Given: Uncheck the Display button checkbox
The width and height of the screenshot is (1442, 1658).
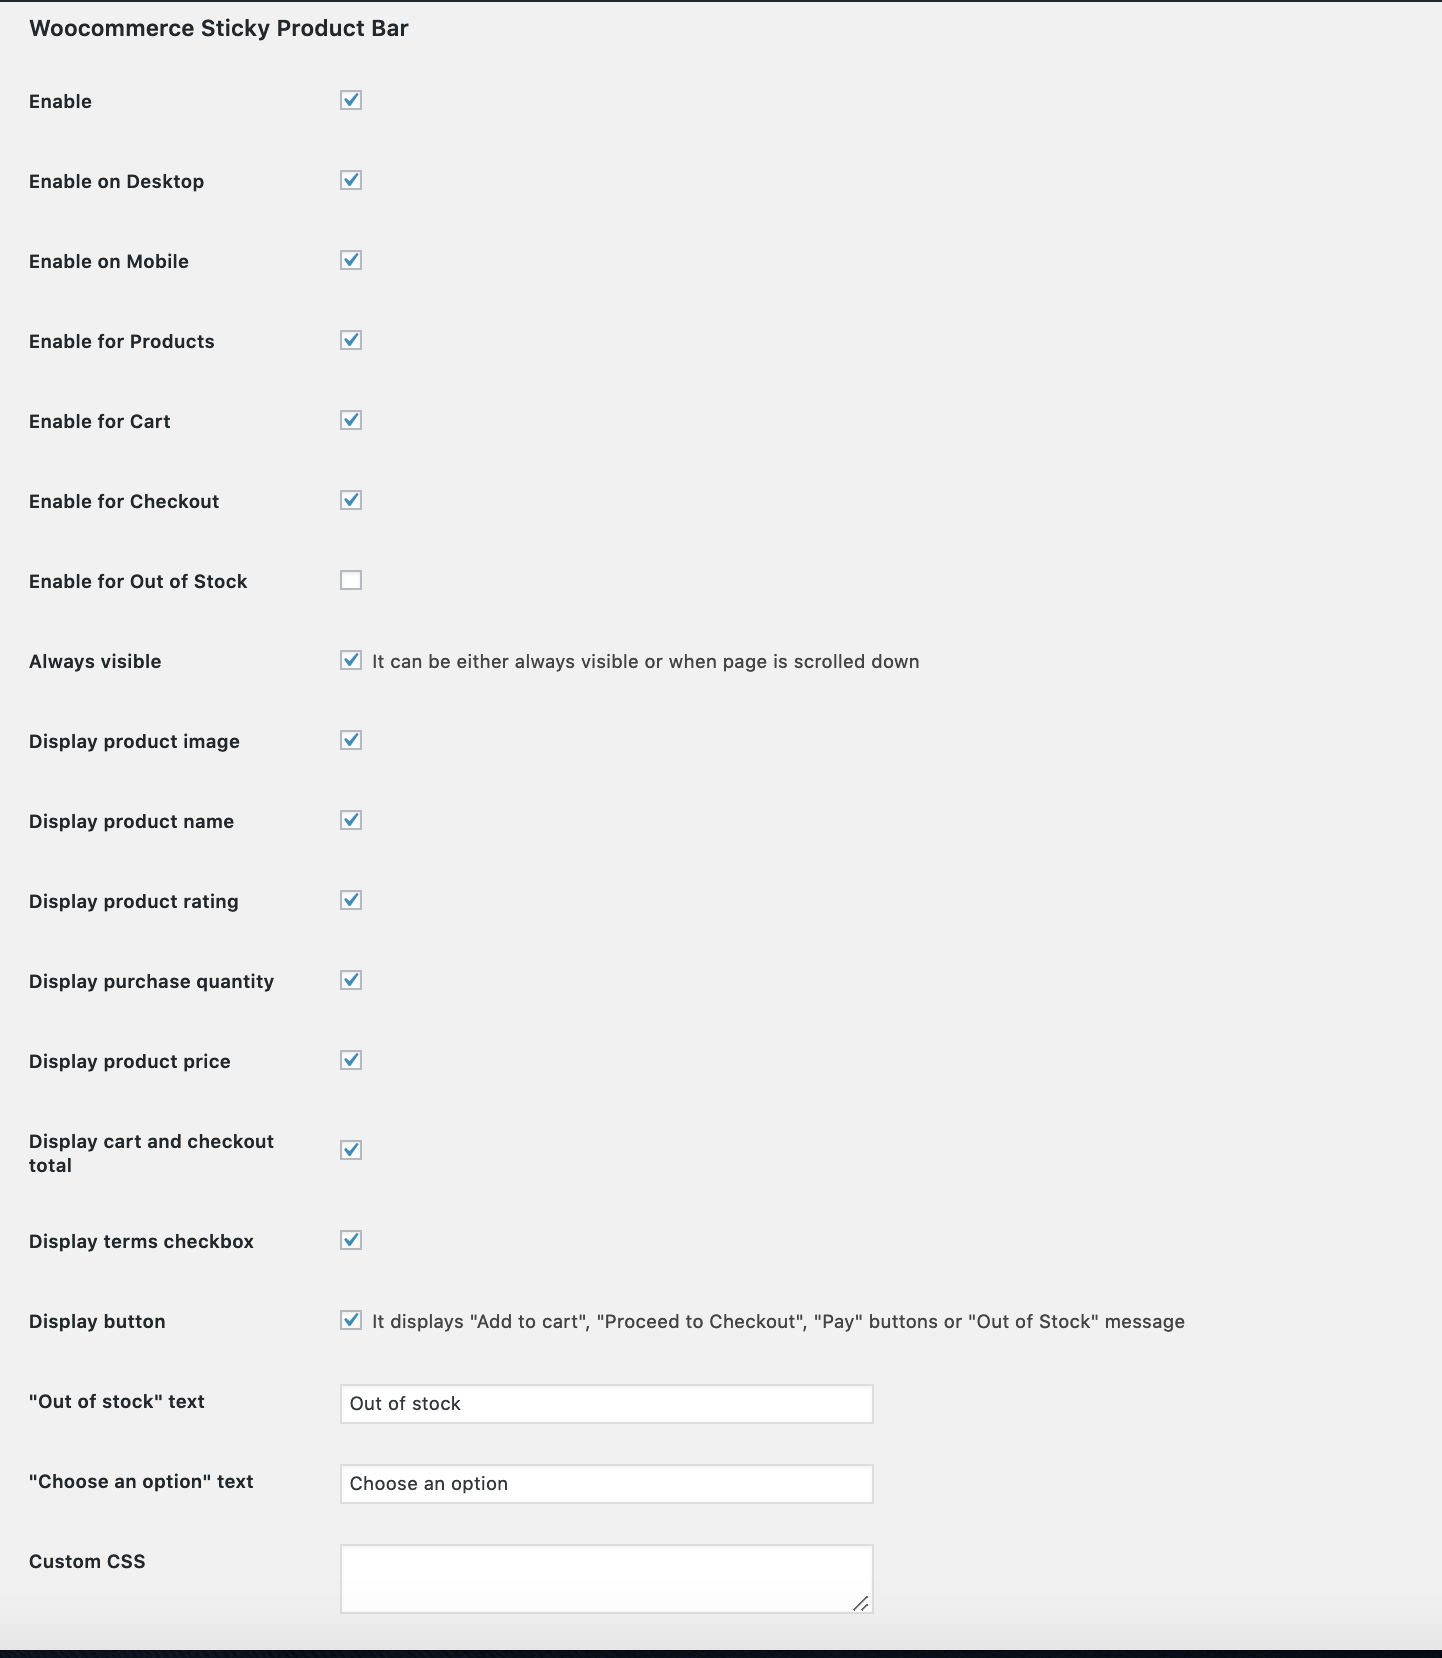Looking at the screenshot, I should click(x=351, y=1320).
